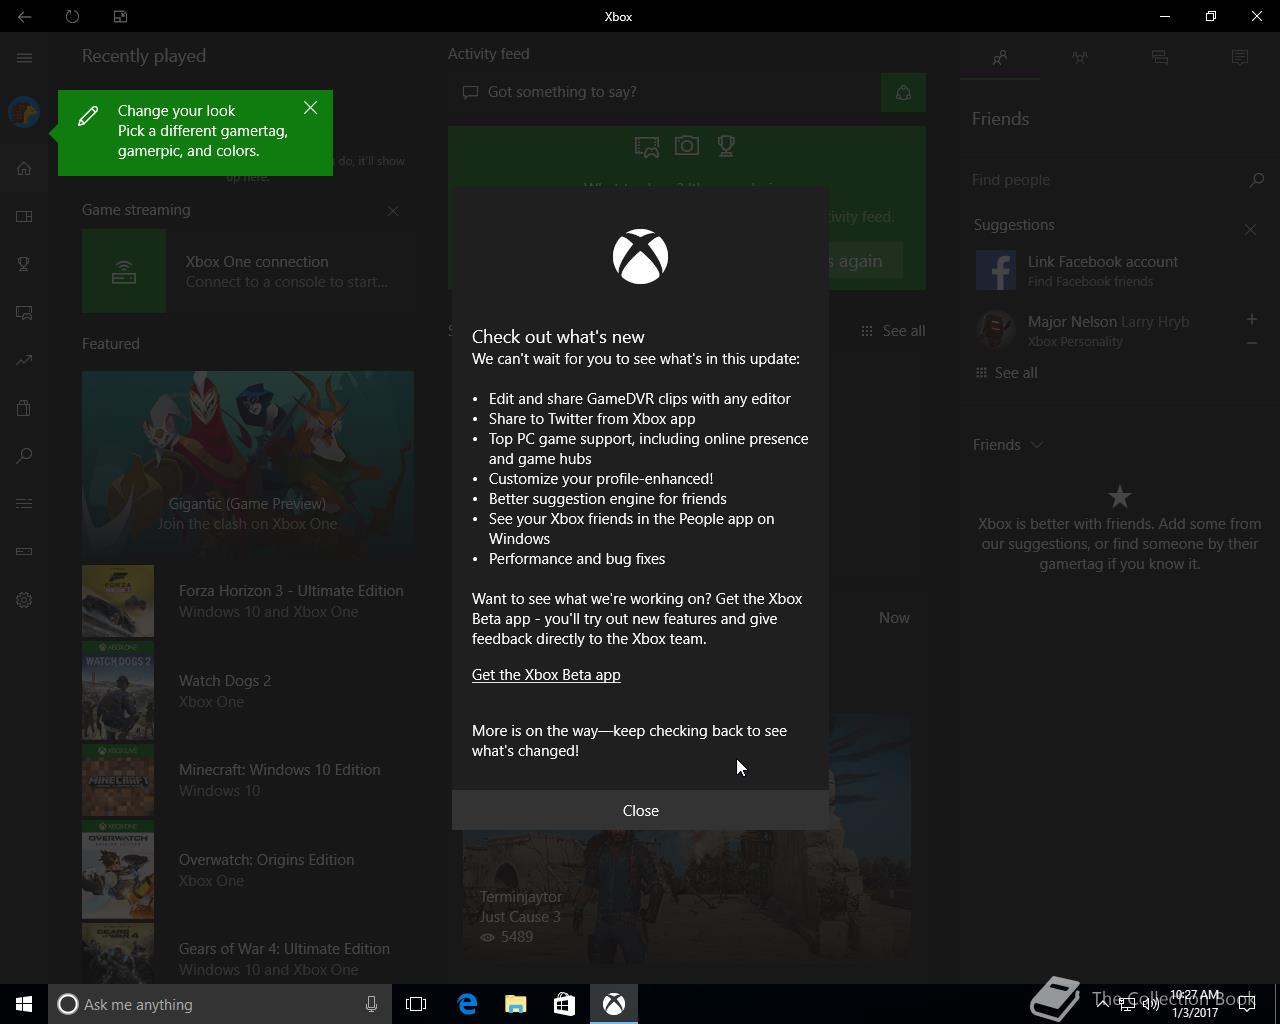
Task: Open Watch Dogs 2 game entry
Action: pos(248,691)
